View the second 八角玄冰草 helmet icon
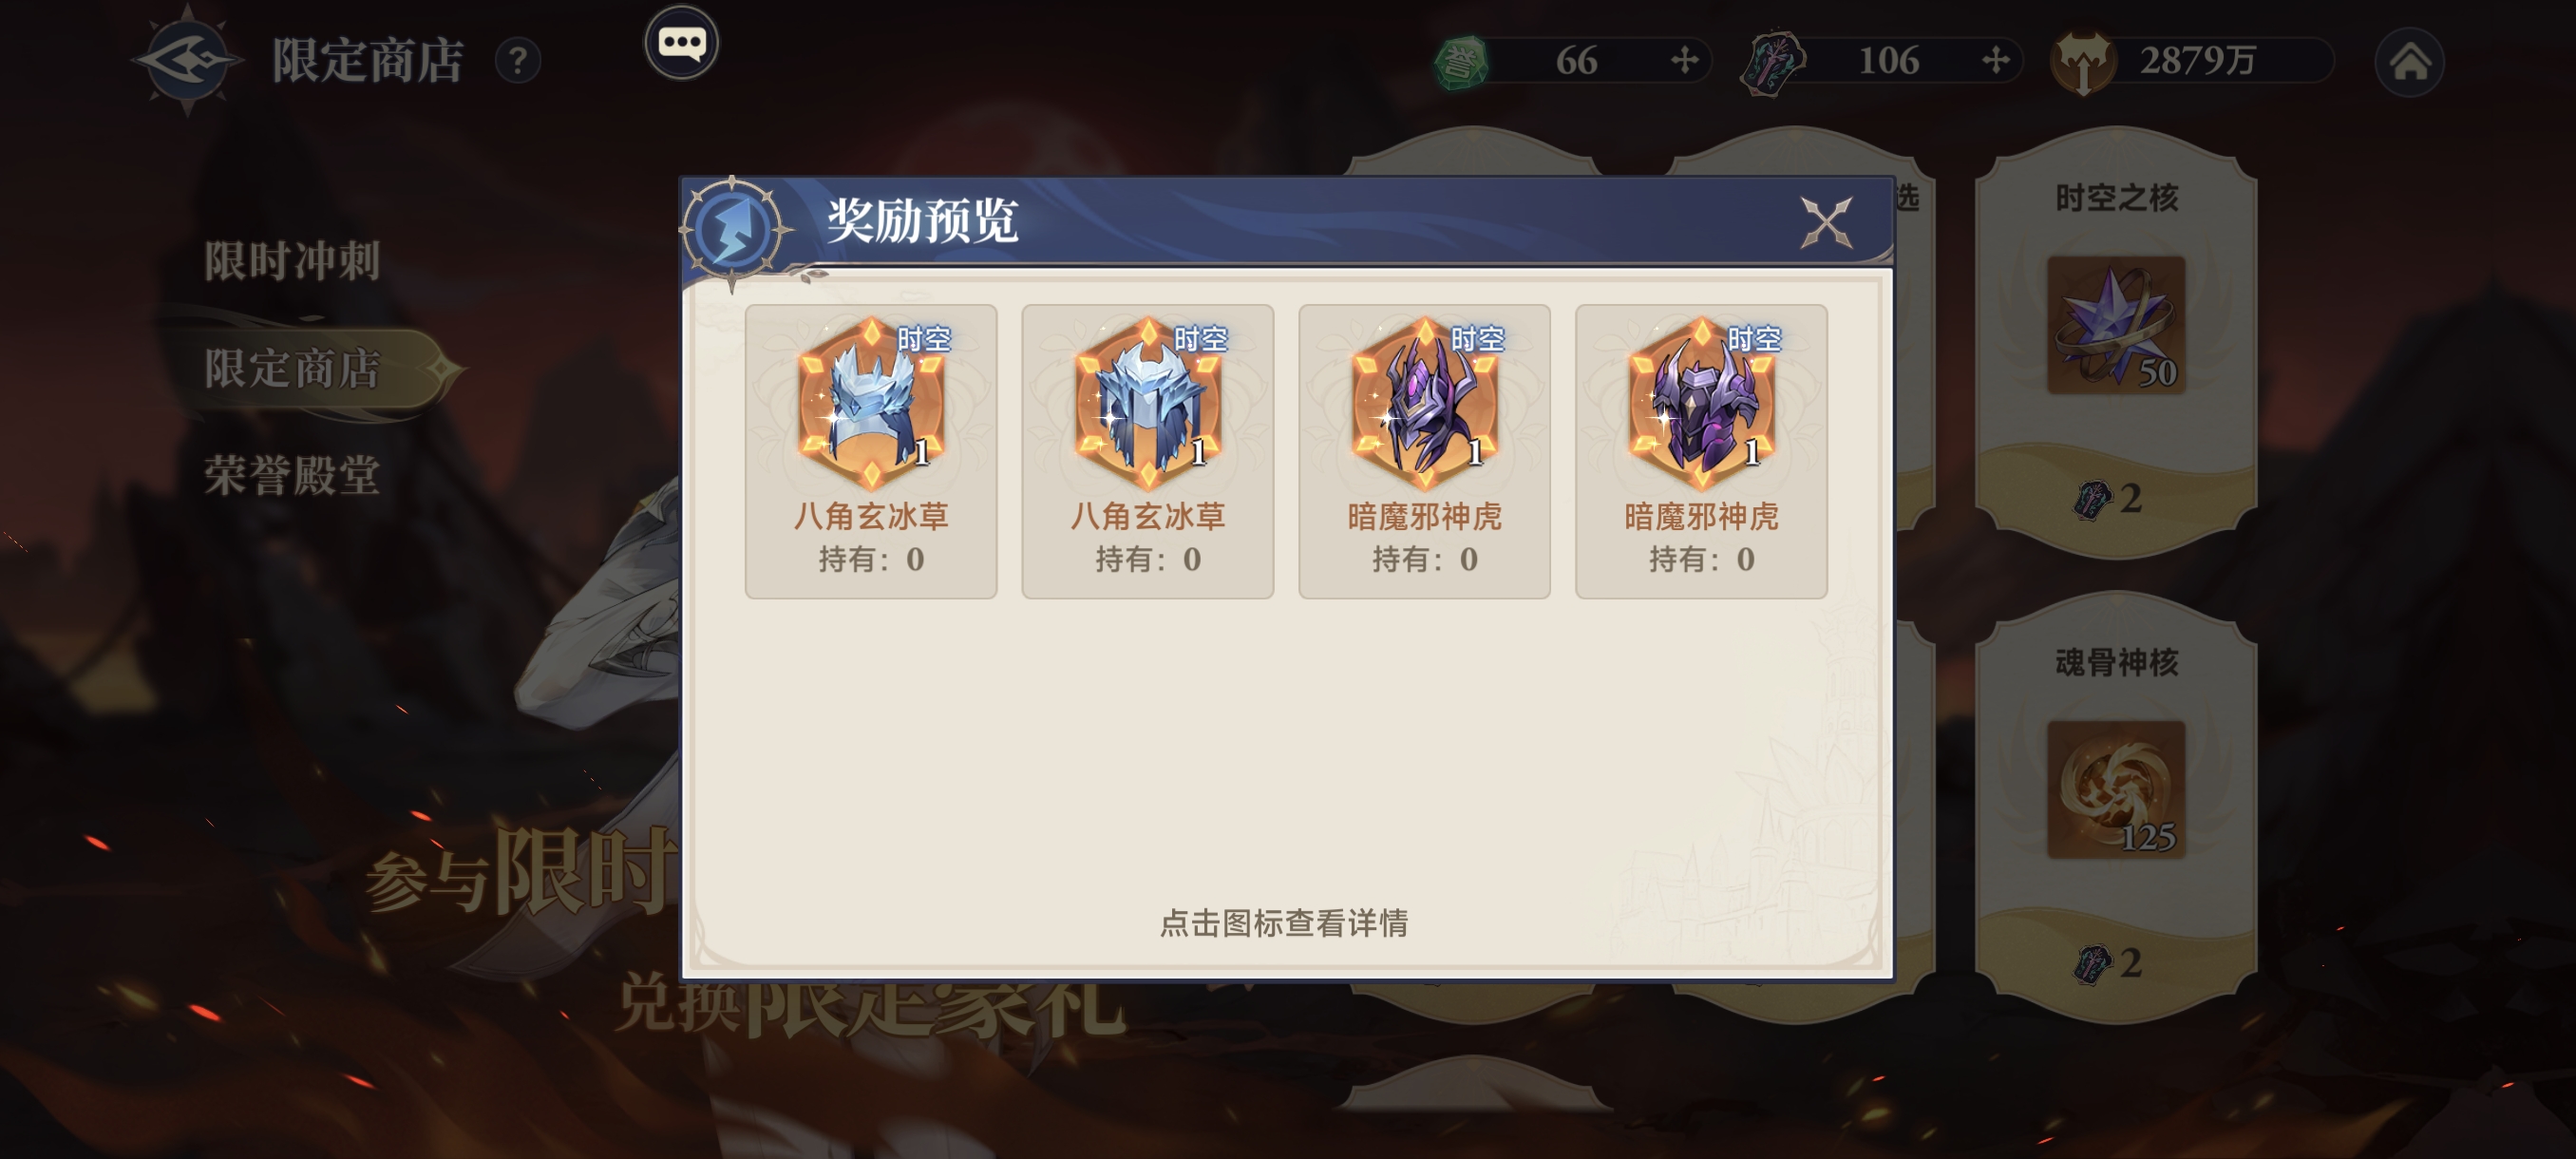The width and height of the screenshot is (2576, 1159). (x=1147, y=403)
